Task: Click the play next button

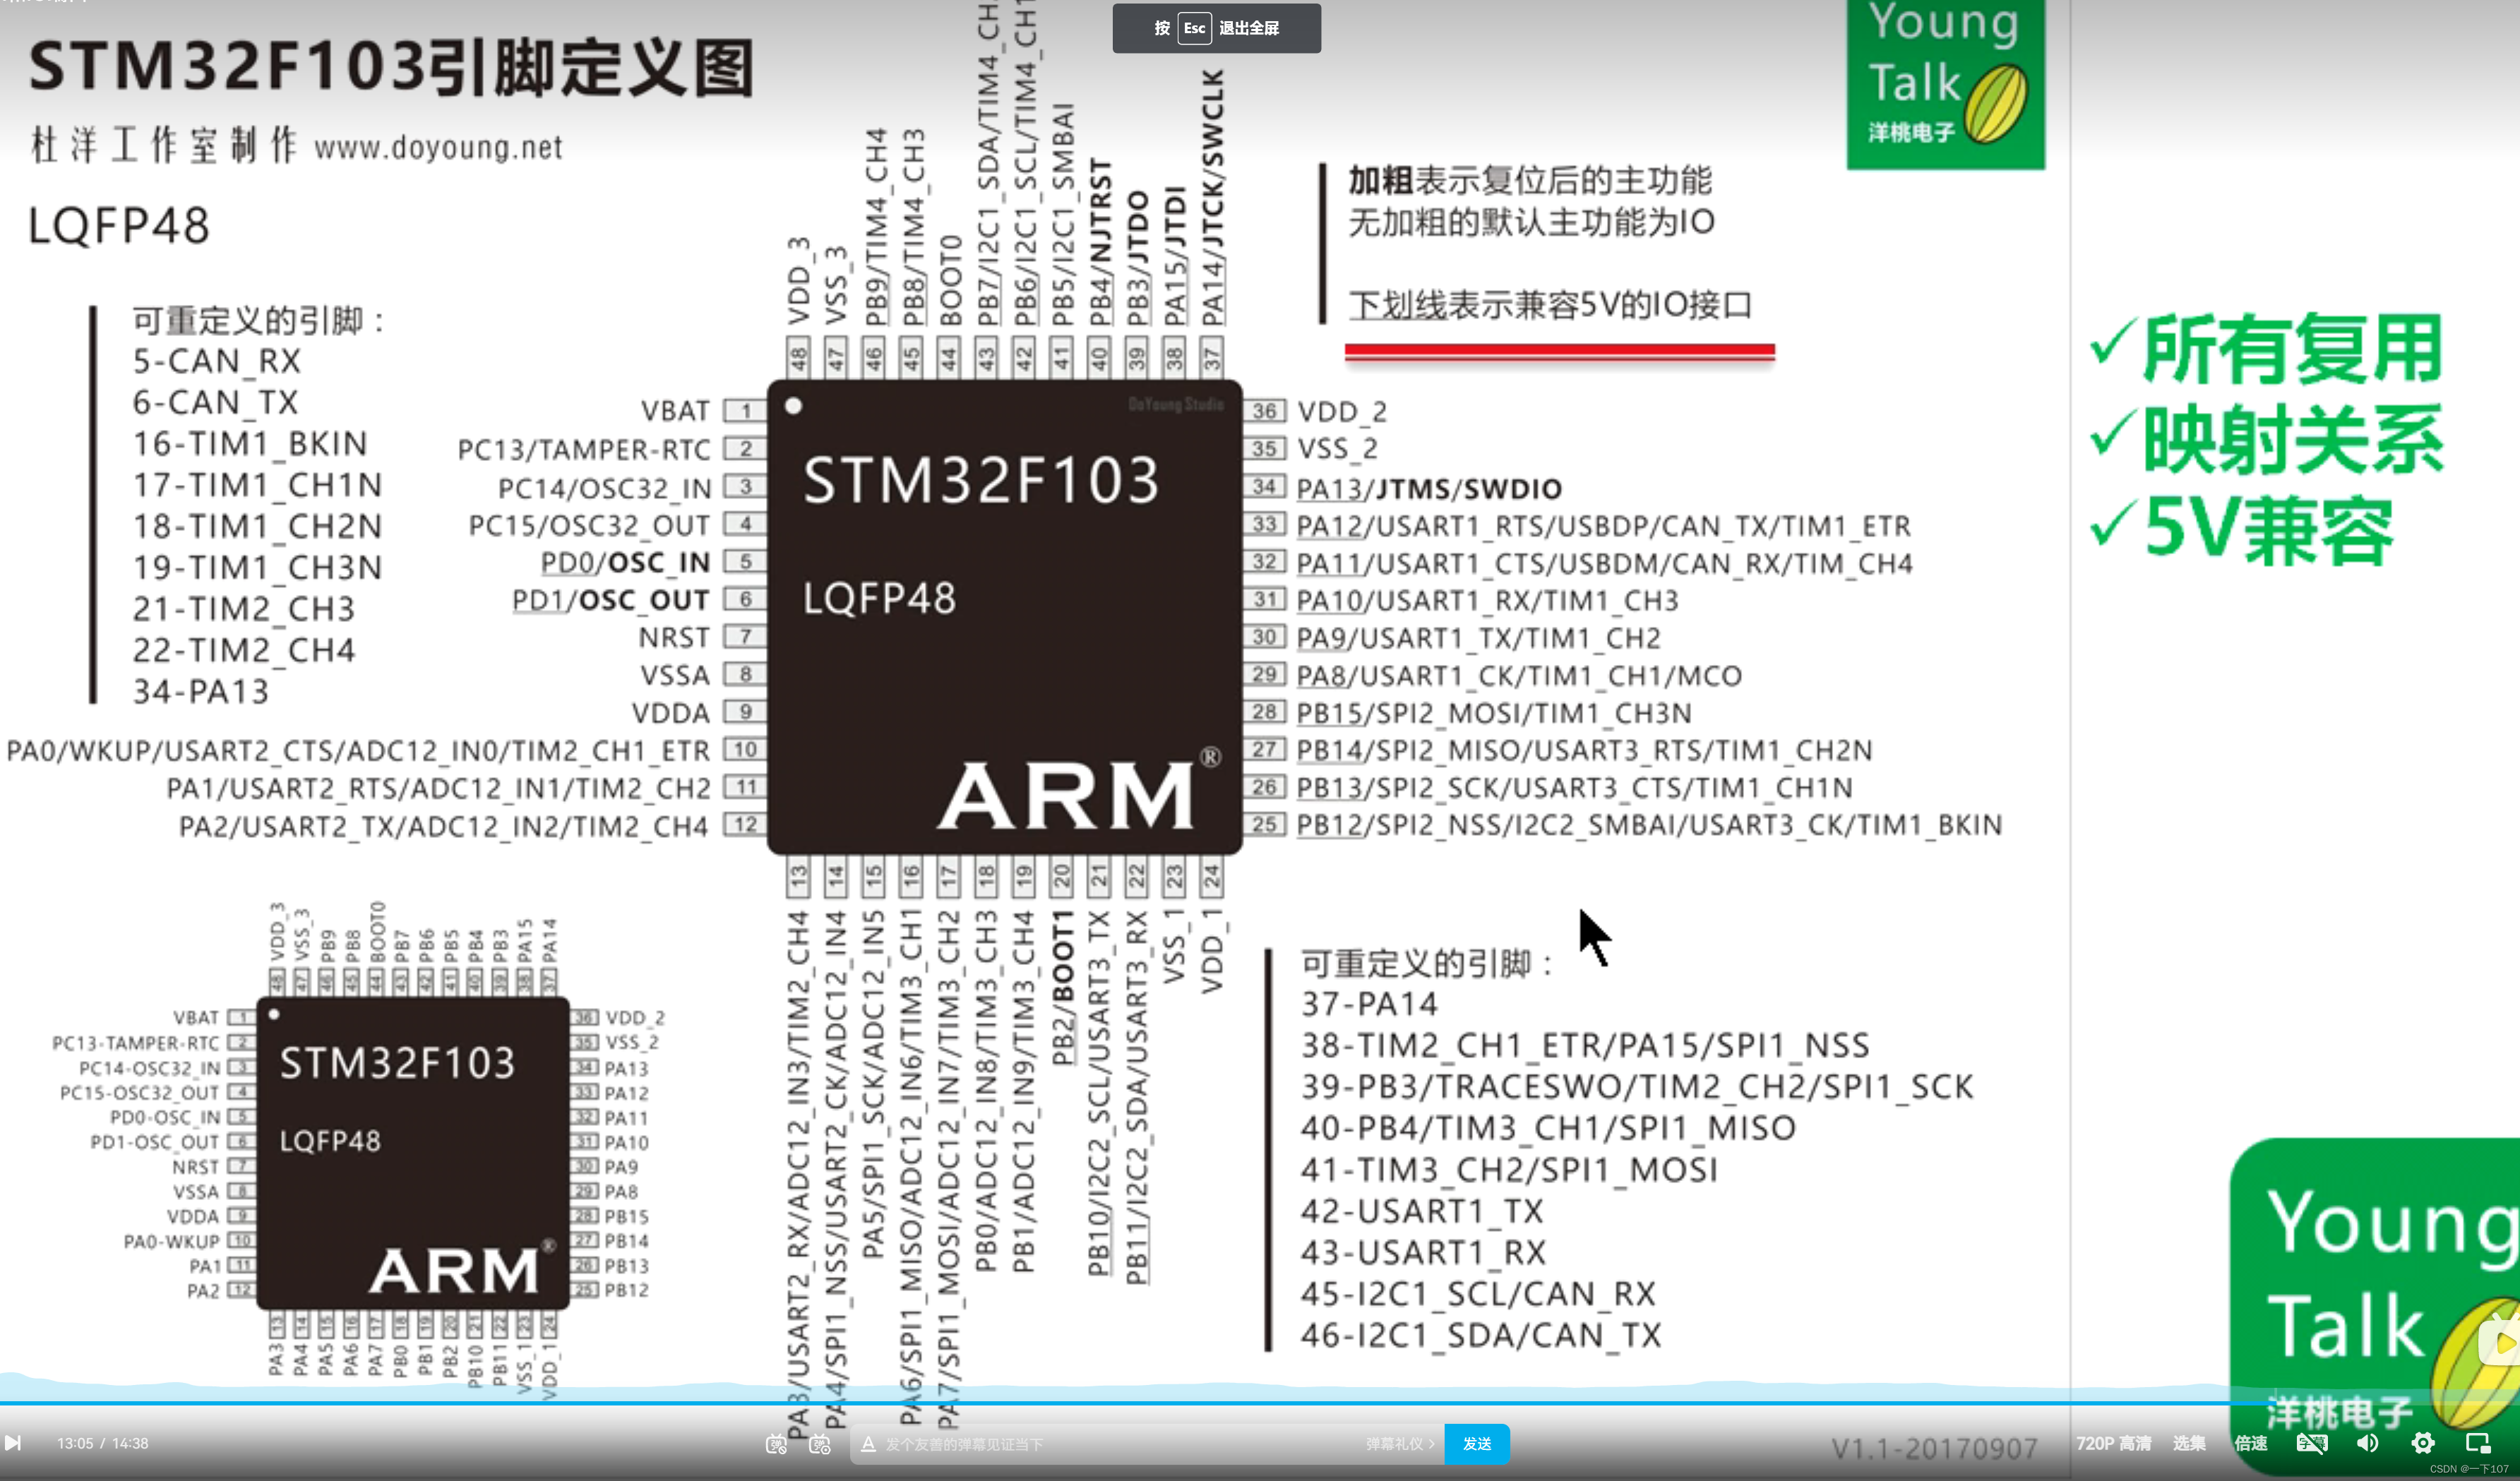Action: tap(13, 1443)
